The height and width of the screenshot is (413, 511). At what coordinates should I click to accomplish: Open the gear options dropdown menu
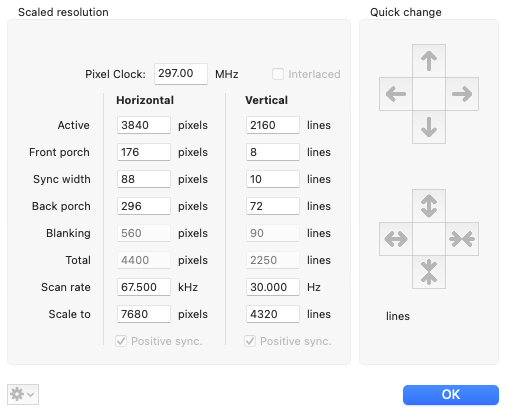click(x=23, y=394)
